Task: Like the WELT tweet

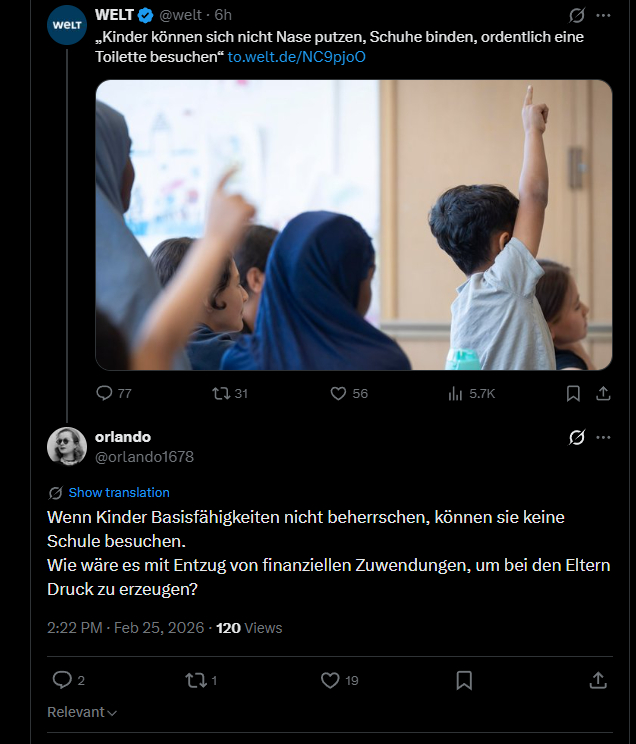Action: pos(336,393)
